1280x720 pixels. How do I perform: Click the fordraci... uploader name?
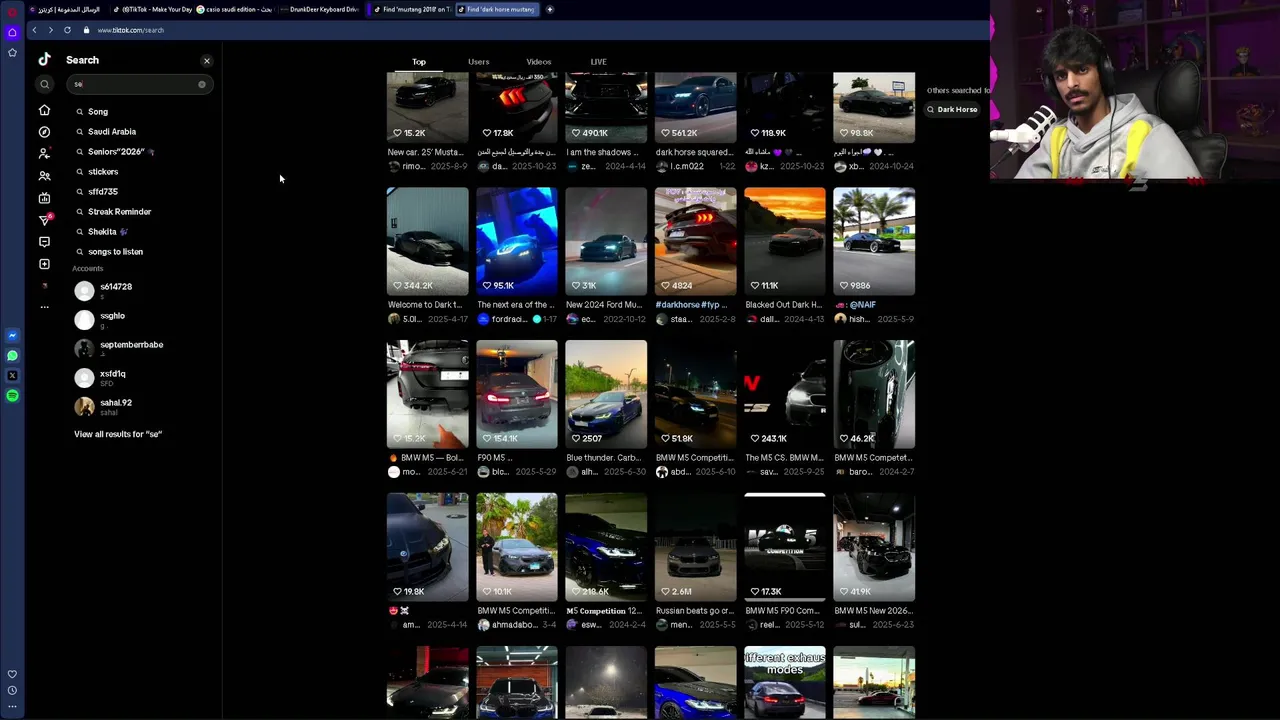coord(509,319)
